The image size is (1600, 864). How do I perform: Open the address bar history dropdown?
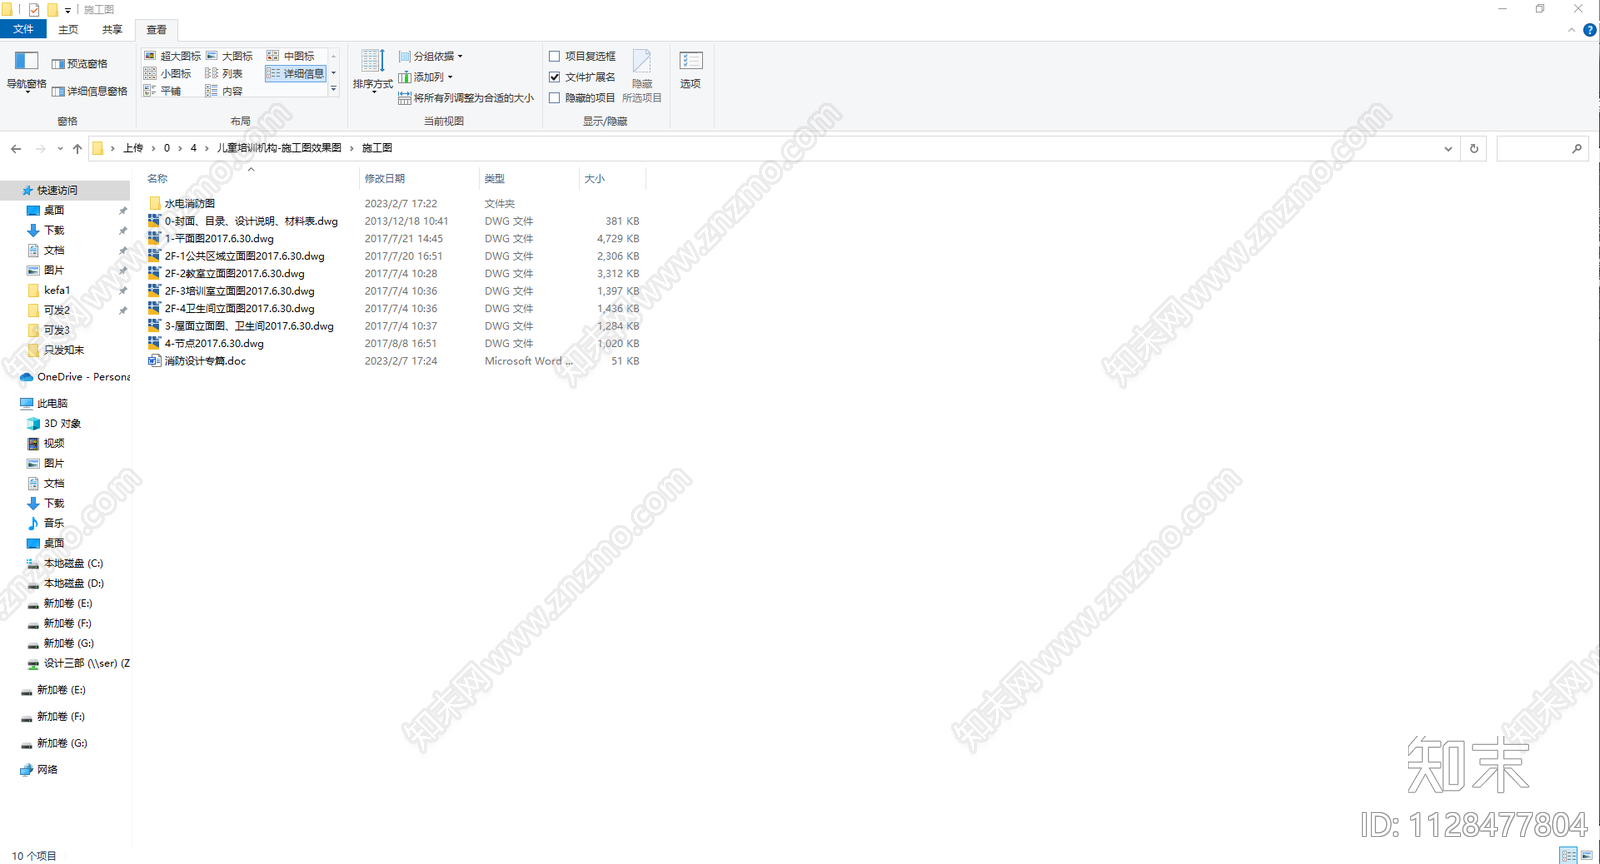1448,148
